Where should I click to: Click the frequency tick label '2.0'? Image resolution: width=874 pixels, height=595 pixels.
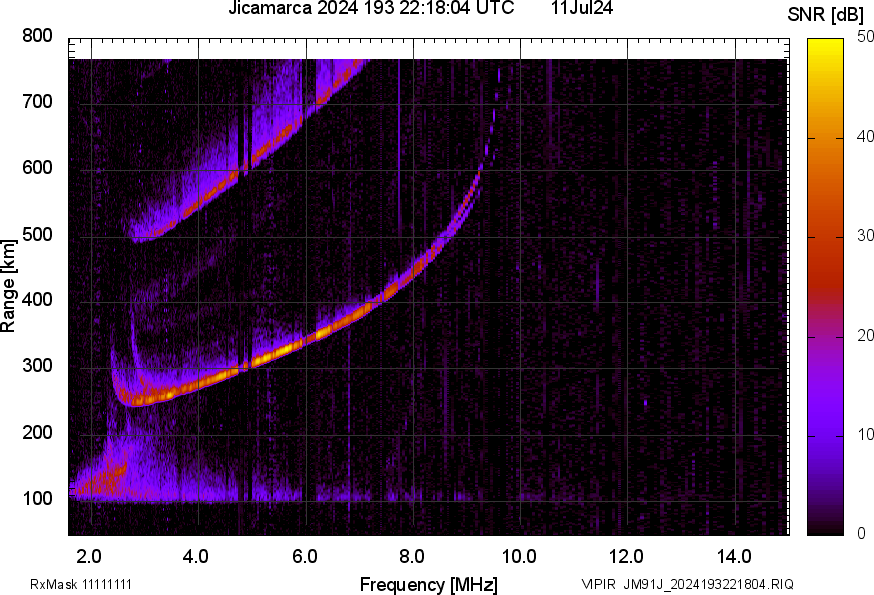pyautogui.click(x=89, y=556)
